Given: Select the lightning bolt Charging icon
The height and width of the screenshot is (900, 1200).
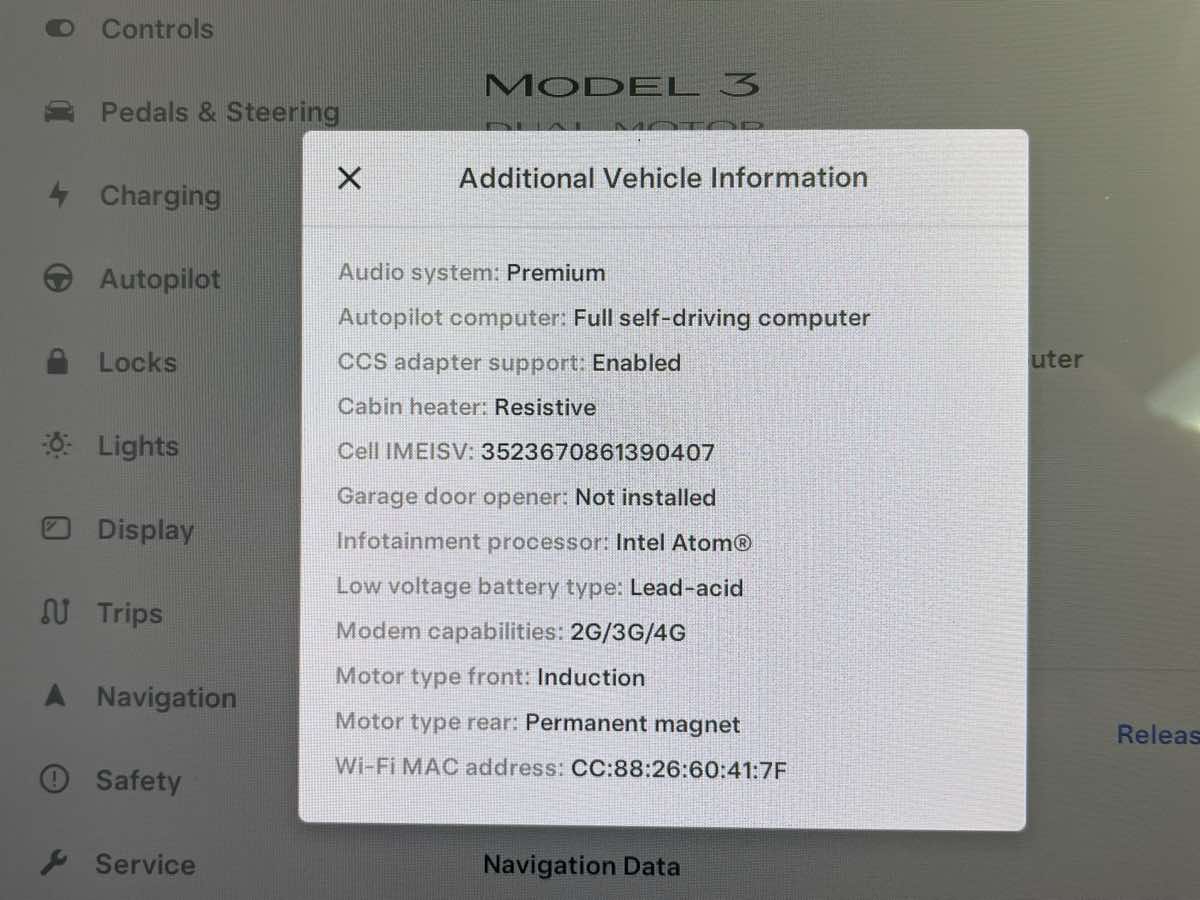Looking at the screenshot, I should [59, 195].
